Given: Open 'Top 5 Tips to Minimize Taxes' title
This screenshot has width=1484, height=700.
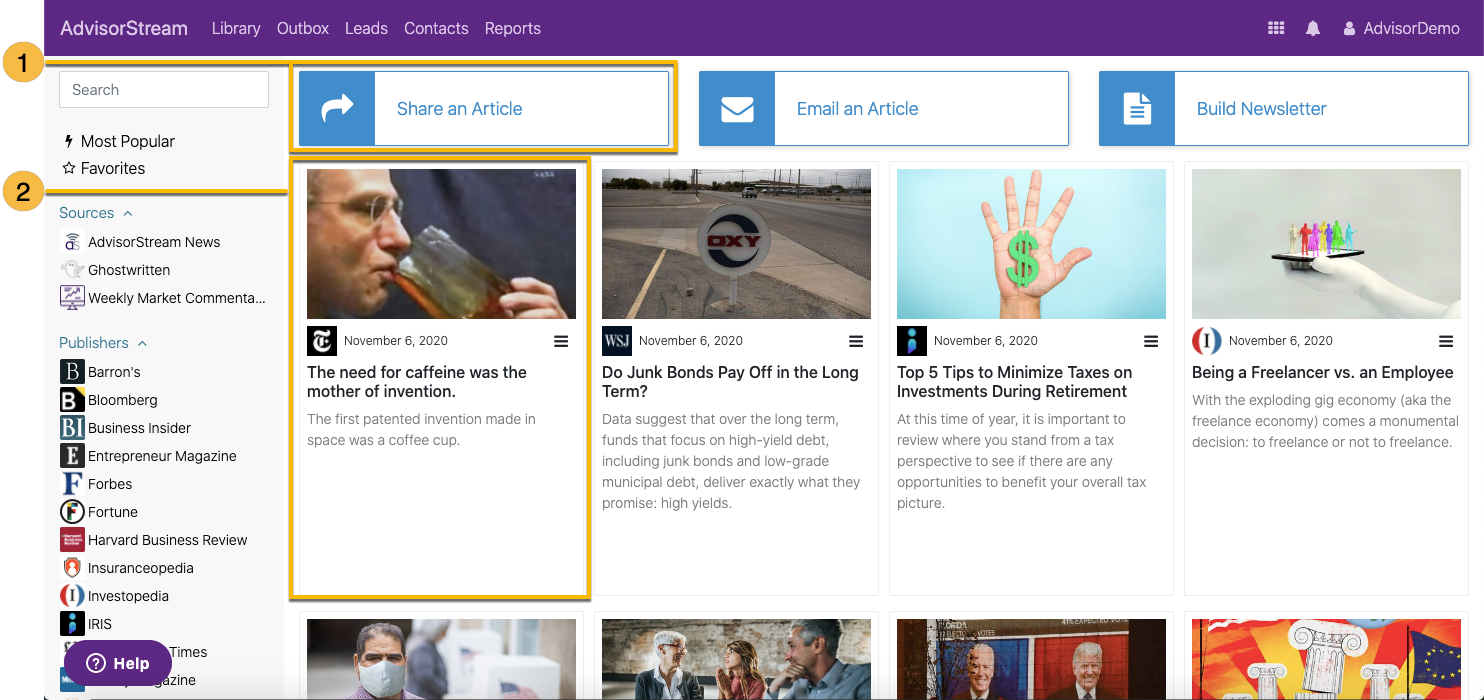Looking at the screenshot, I should [x=1015, y=382].
